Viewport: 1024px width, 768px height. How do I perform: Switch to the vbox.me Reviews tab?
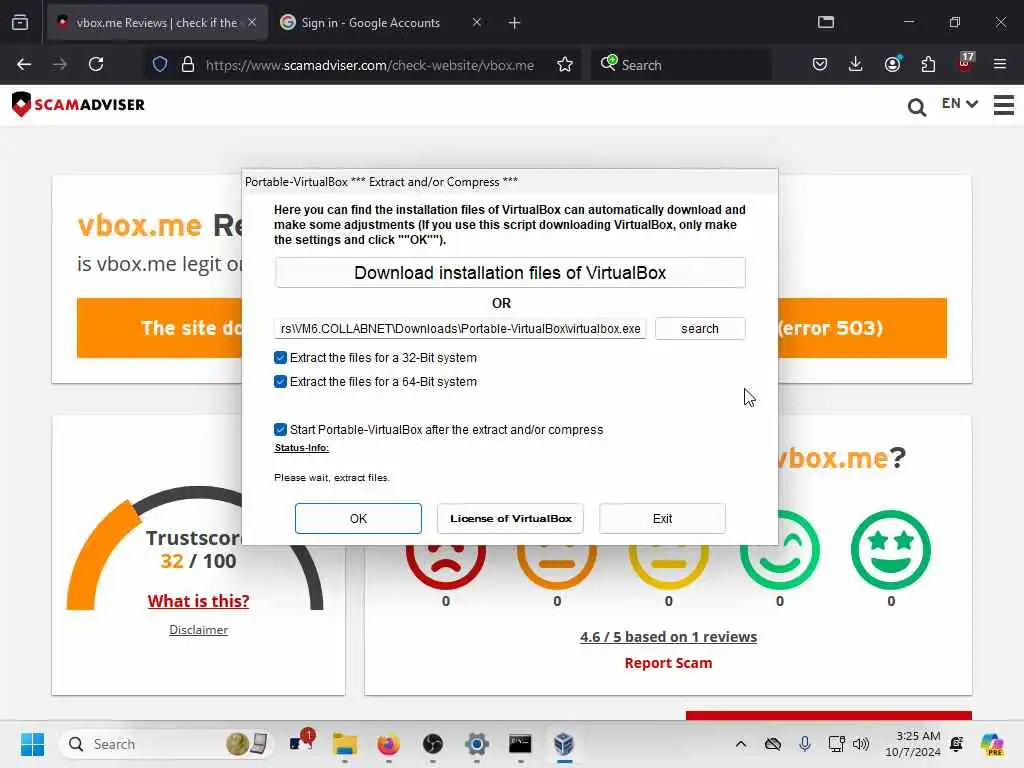click(x=157, y=22)
